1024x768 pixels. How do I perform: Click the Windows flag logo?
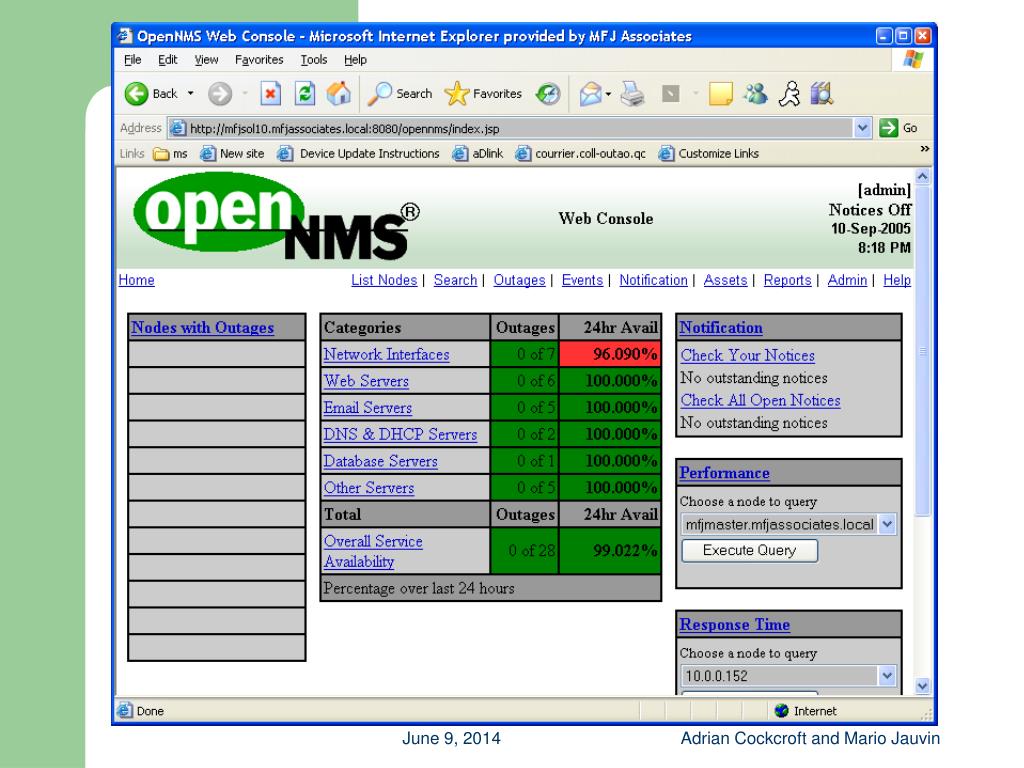pos(913,59)
